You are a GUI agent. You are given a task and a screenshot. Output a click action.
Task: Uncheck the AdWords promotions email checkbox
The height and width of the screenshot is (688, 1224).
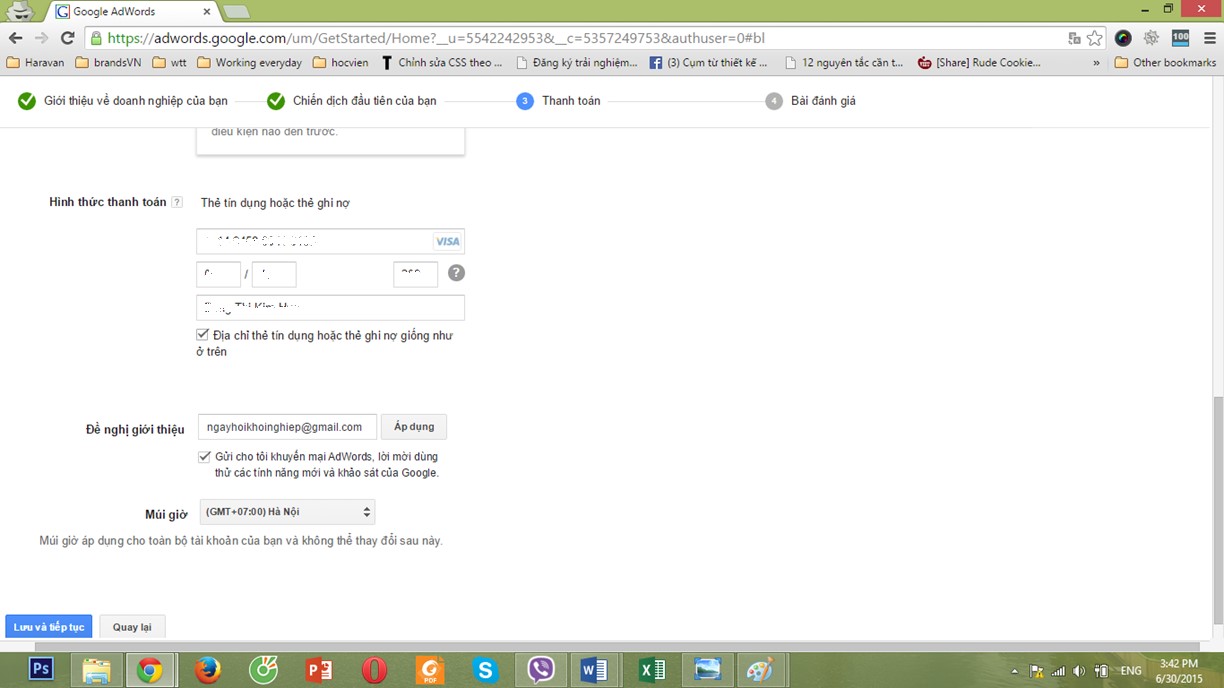coord(204,457)
